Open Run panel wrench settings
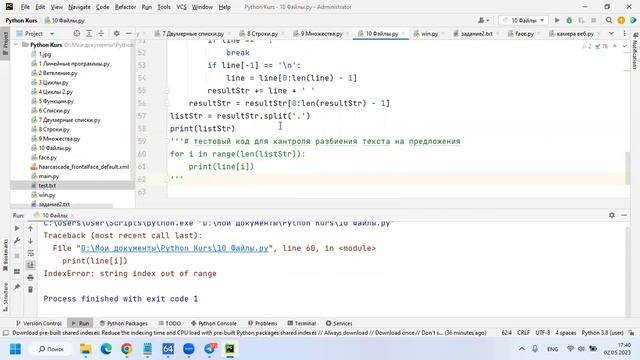Screen dimensions: 640x360 (x=17, y=241)
